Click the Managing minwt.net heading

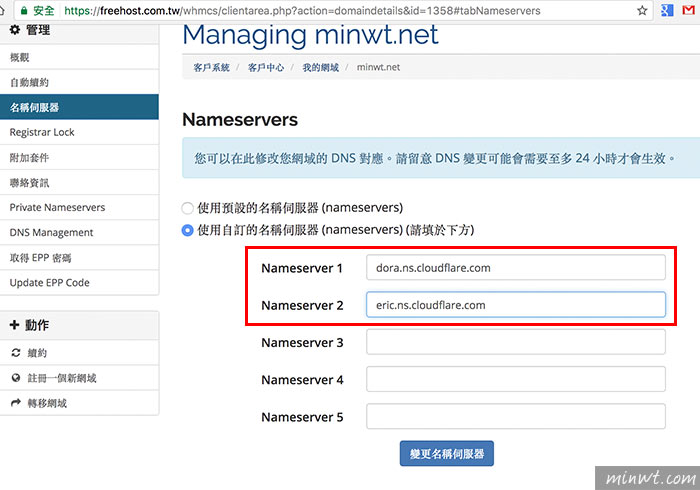[x=311, y=35]
